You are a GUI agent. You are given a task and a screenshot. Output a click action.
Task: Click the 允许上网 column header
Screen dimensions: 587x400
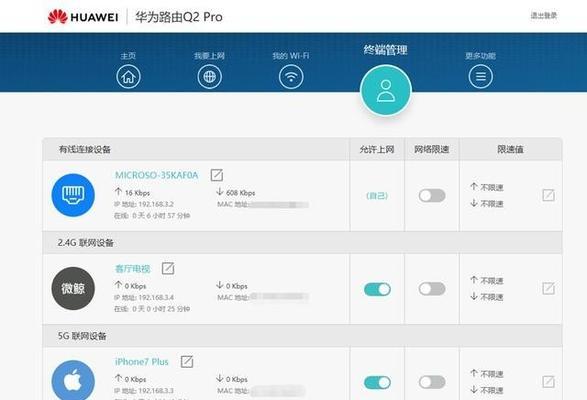click(x=377, y=149)
